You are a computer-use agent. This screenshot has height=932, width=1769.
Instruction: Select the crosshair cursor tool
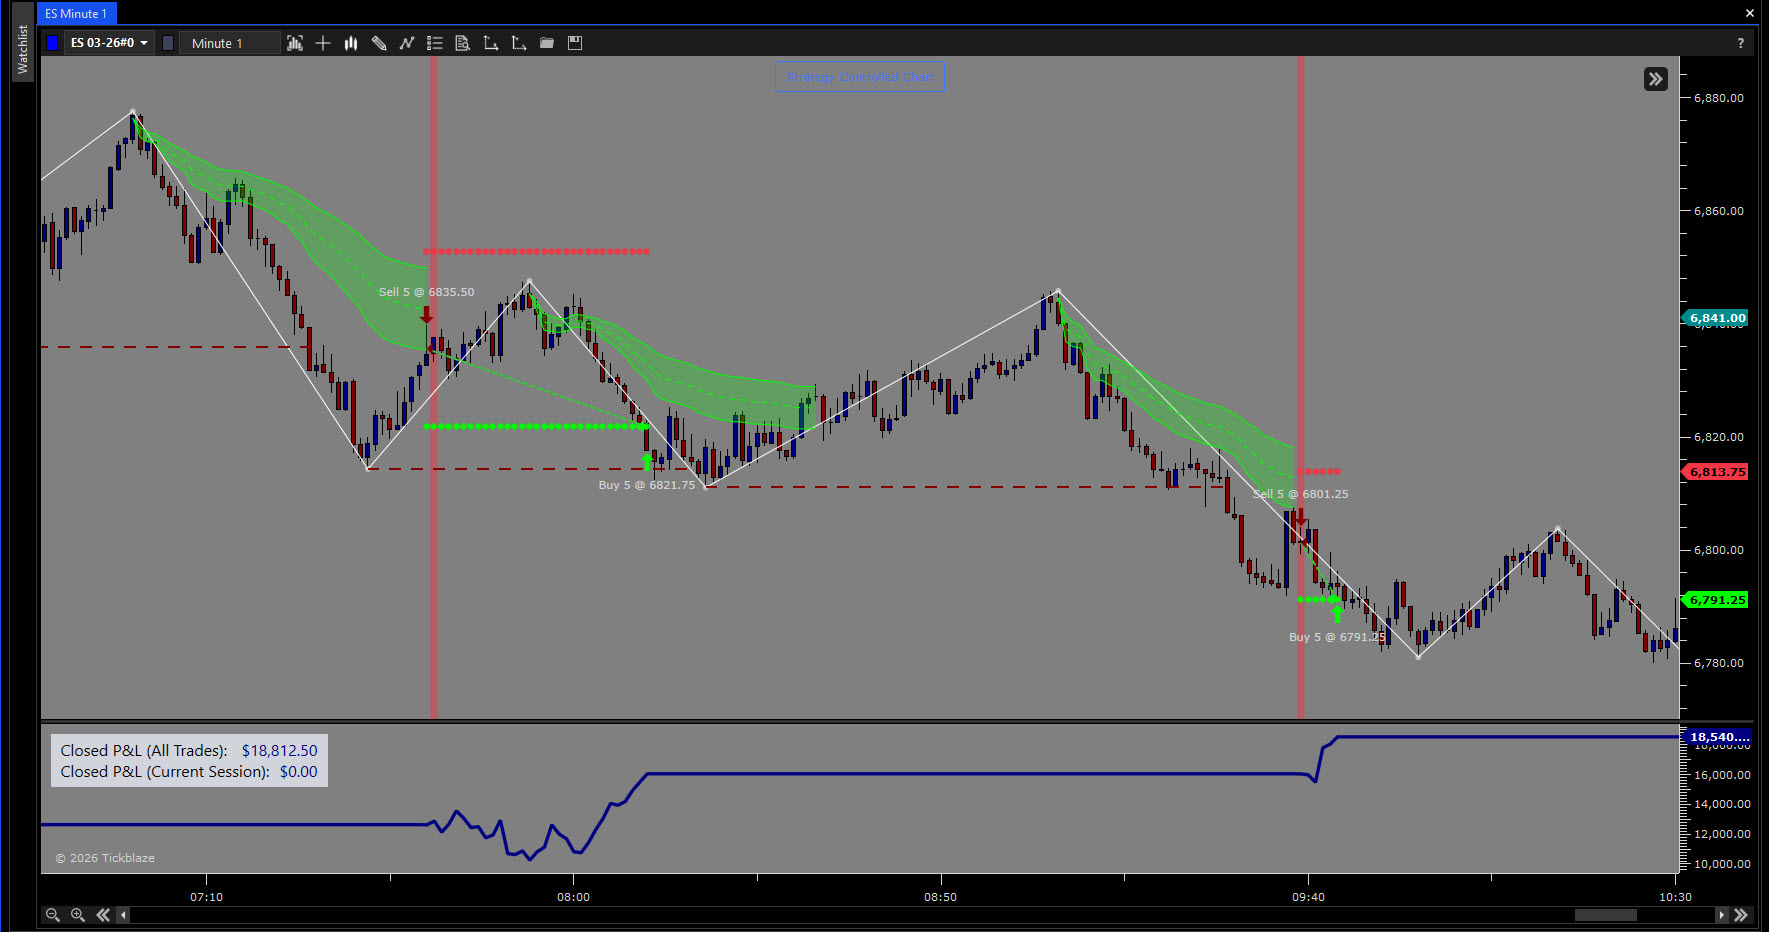(x=323, y=43)
